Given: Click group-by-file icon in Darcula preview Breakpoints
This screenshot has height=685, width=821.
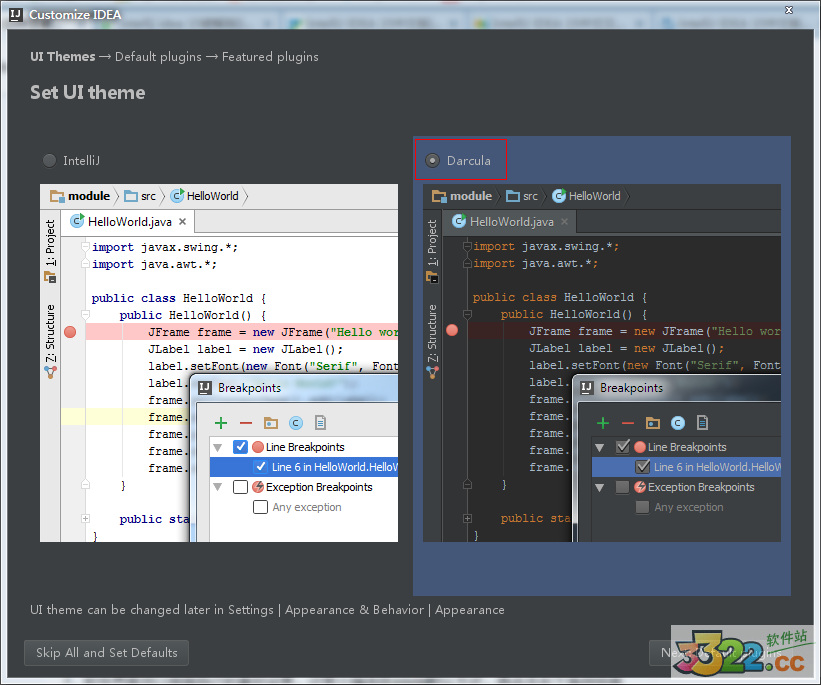Looking at the screenshot, I should [703, 422].
